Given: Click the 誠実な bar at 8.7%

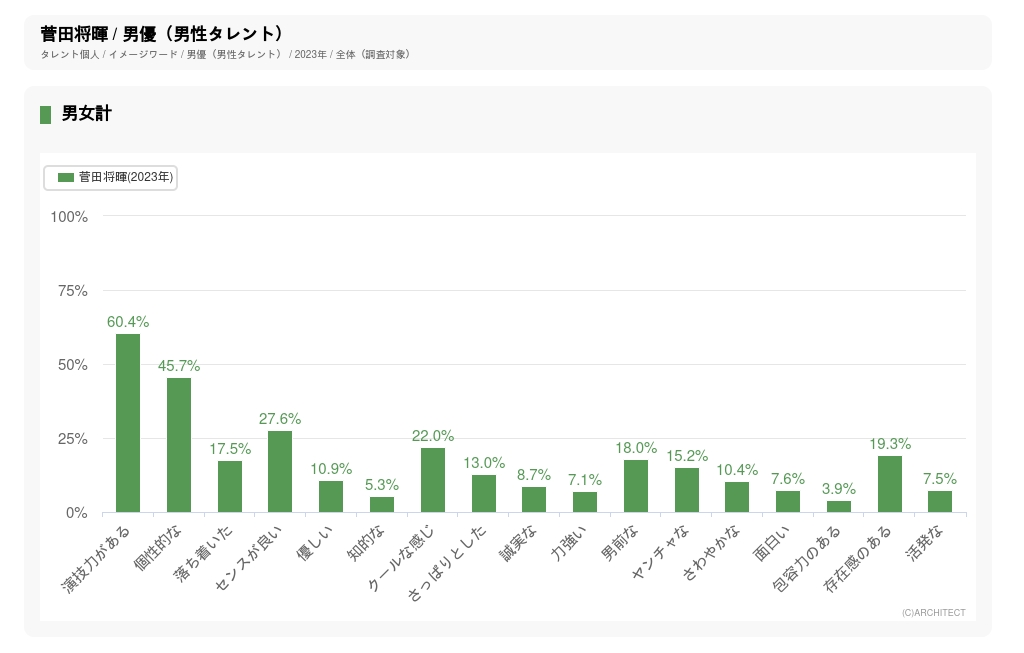Looking at the screenshot, I should tap(534, 500).
